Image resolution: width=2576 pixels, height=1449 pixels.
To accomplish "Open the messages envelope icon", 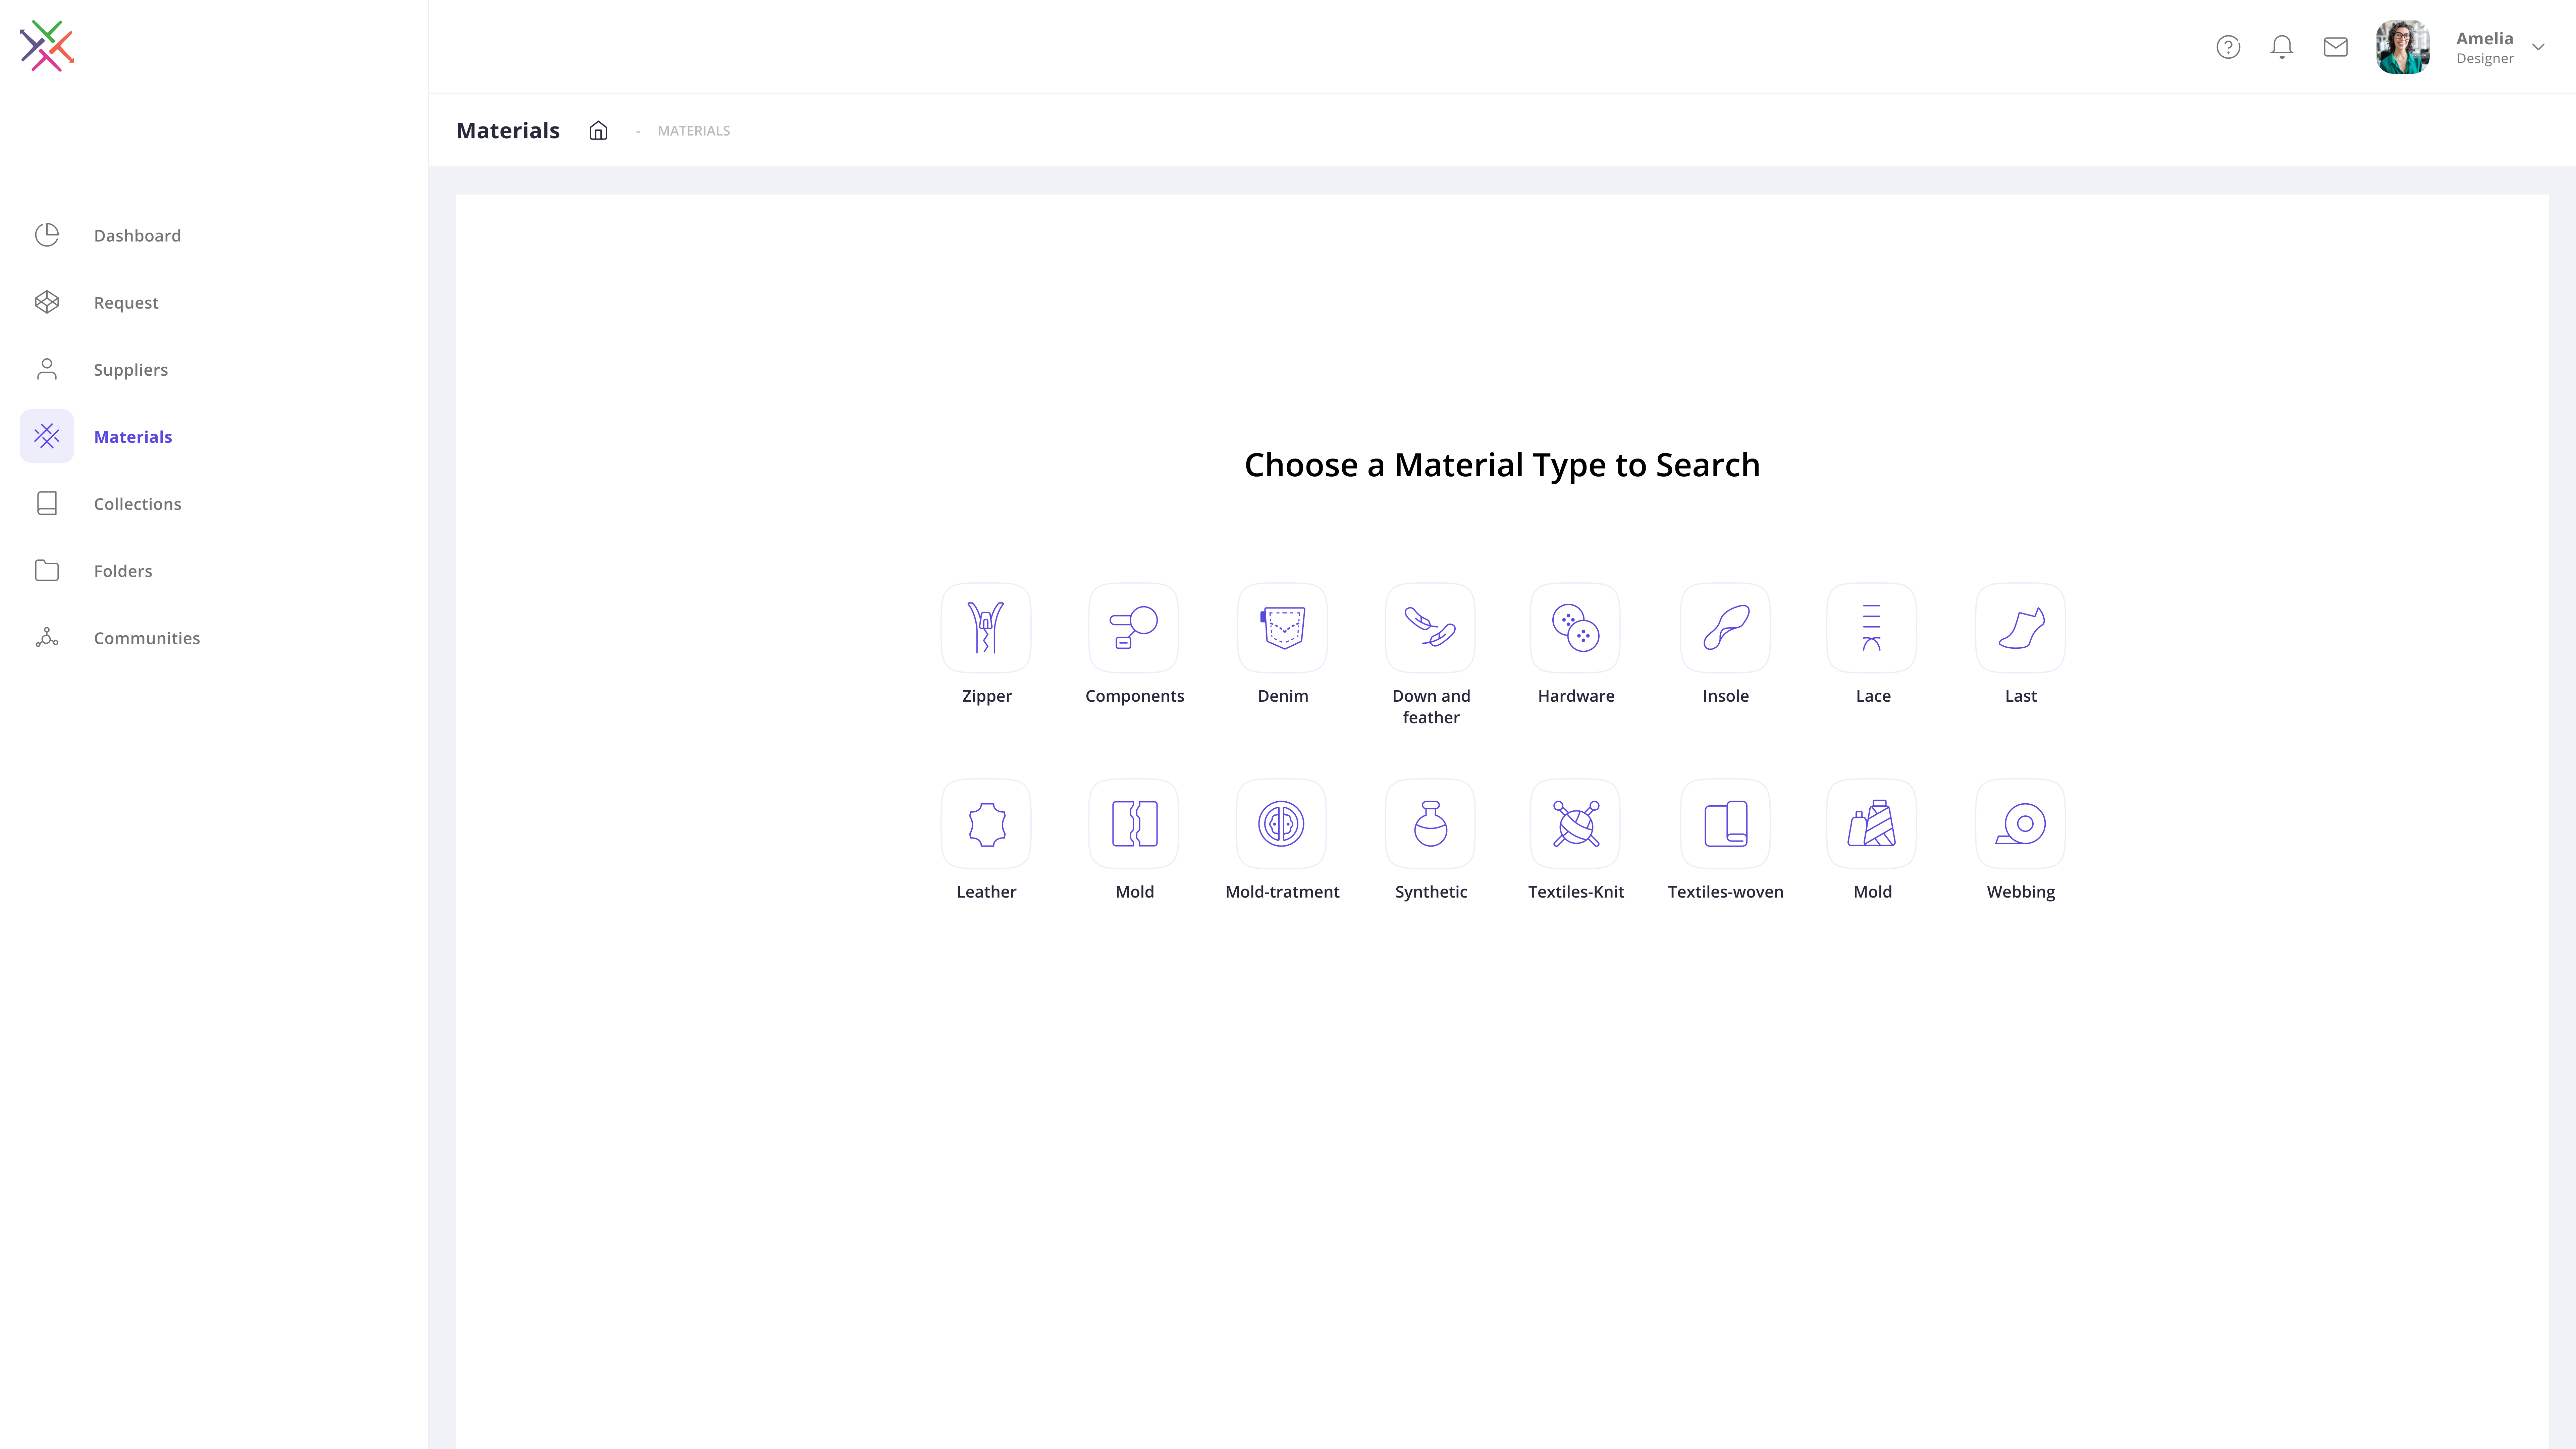I will pyautogui.click(x=2336, y=47).
